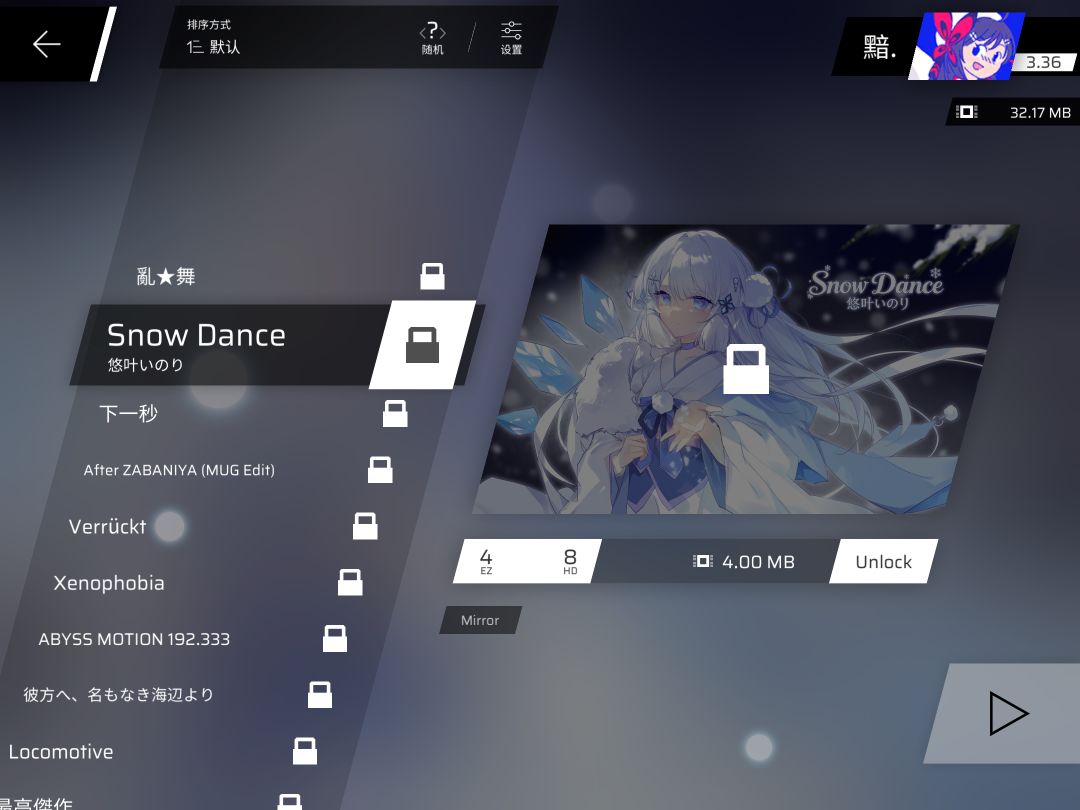Viewport: 1080px width, 810px height.
Task: Select the song Verrückt
Action: (x=107, y=527)
